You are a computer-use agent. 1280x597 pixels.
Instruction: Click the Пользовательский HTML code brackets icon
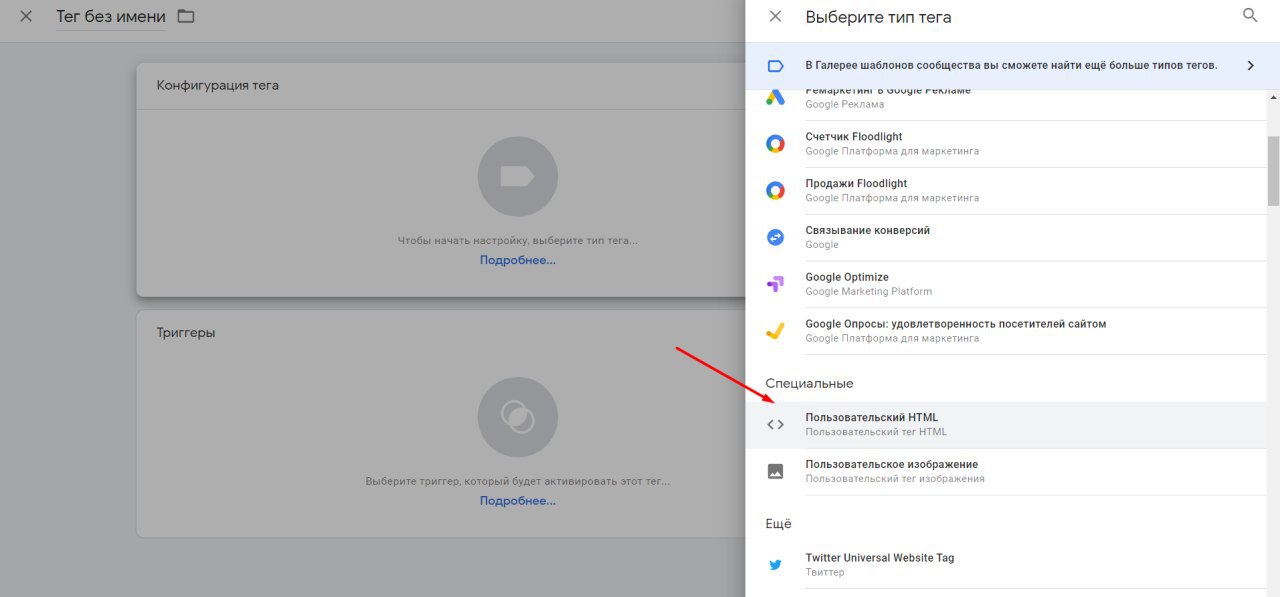[775, 425]
